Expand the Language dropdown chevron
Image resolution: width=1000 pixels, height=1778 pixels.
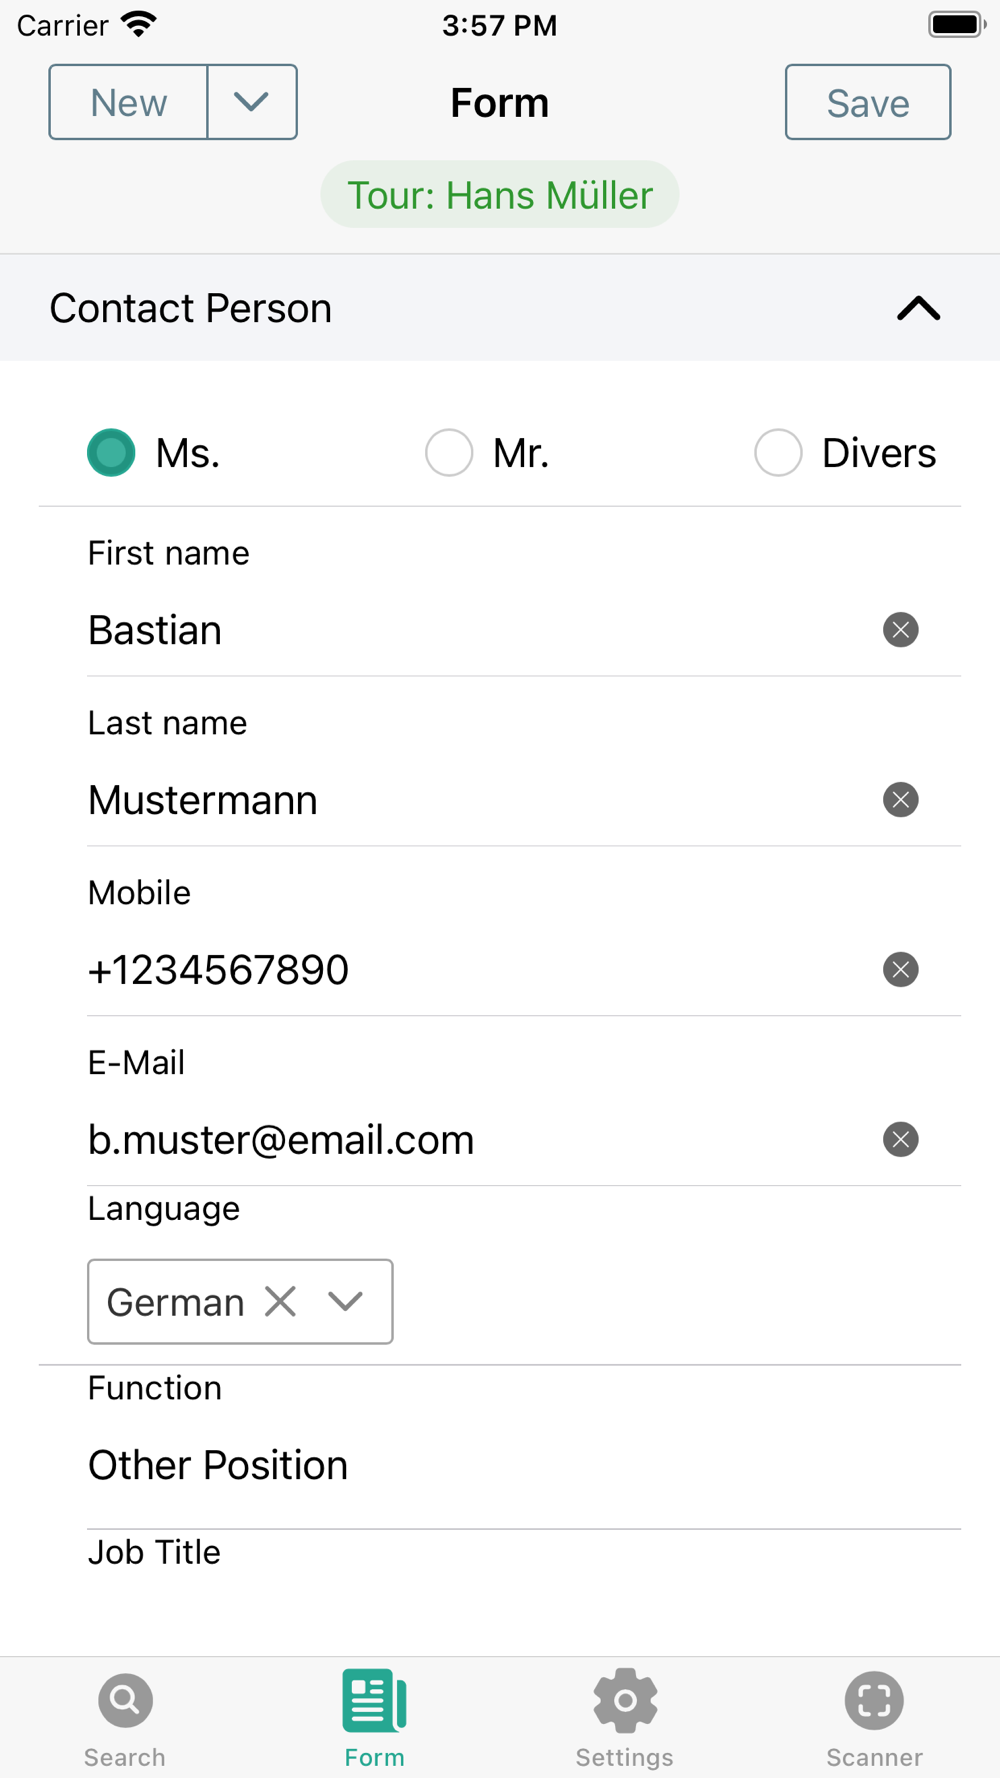345,1301
